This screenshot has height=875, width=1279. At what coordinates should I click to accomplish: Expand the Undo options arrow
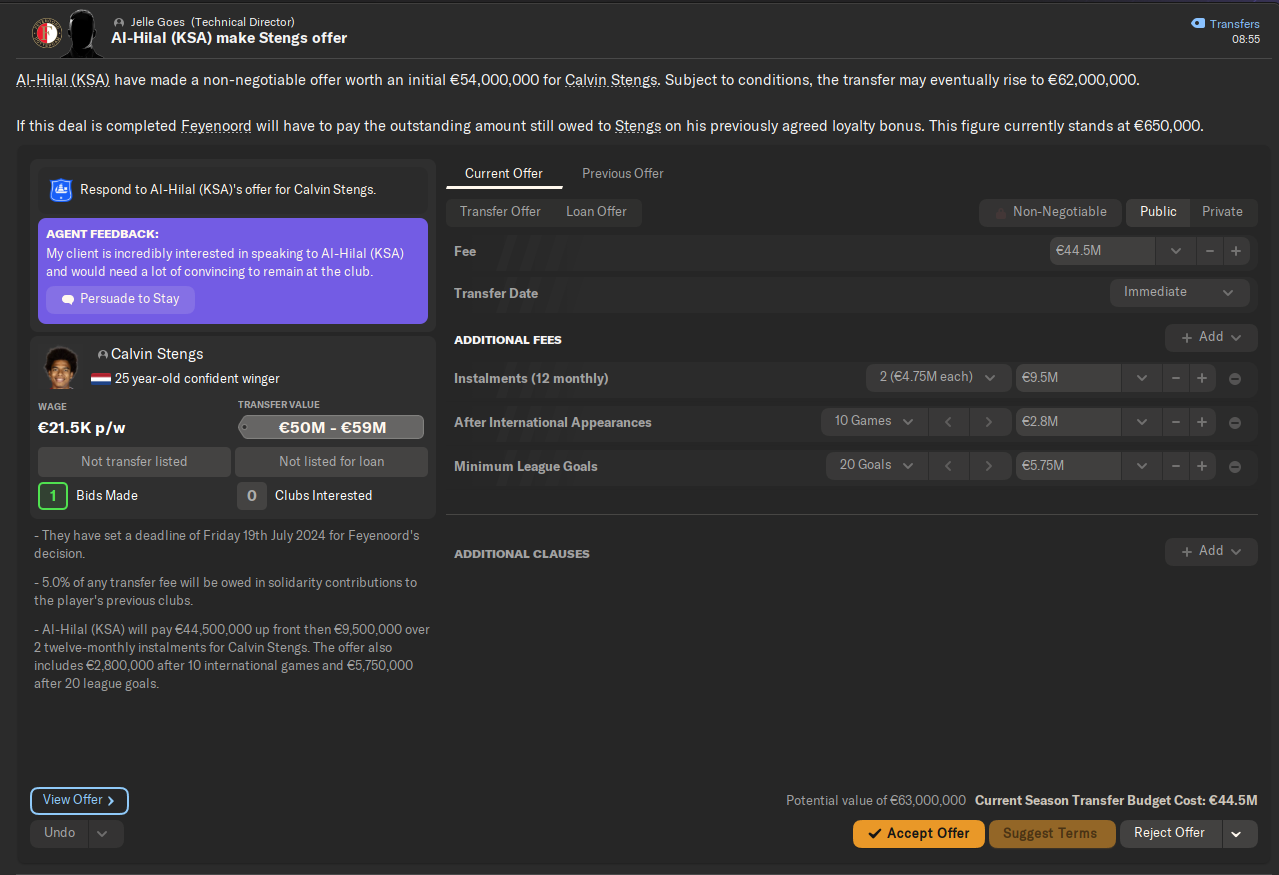[106, 833]
